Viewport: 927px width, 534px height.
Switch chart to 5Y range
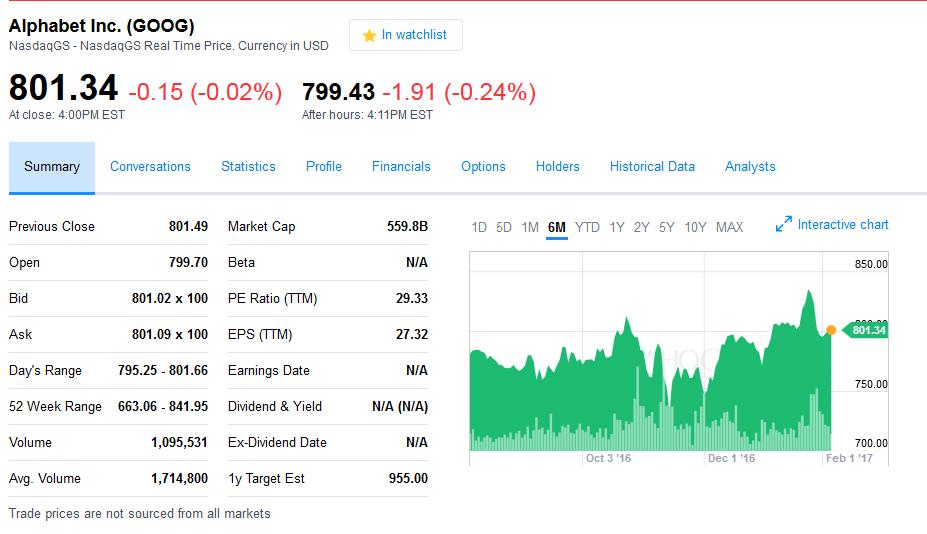coord(666,227)
